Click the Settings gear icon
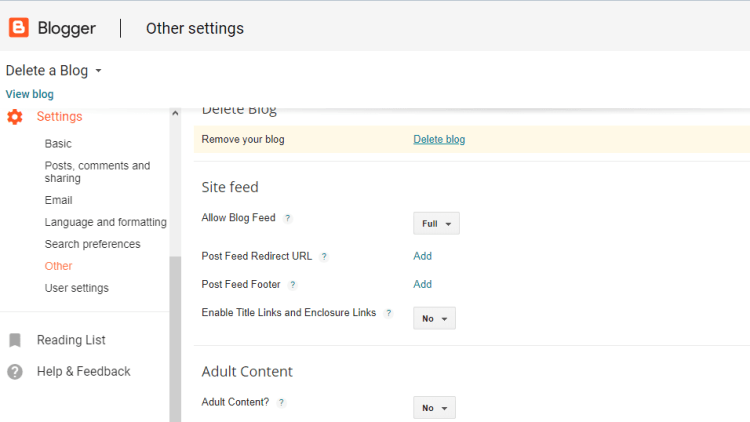Screen dimensions: 750x422 pos(15,117)
